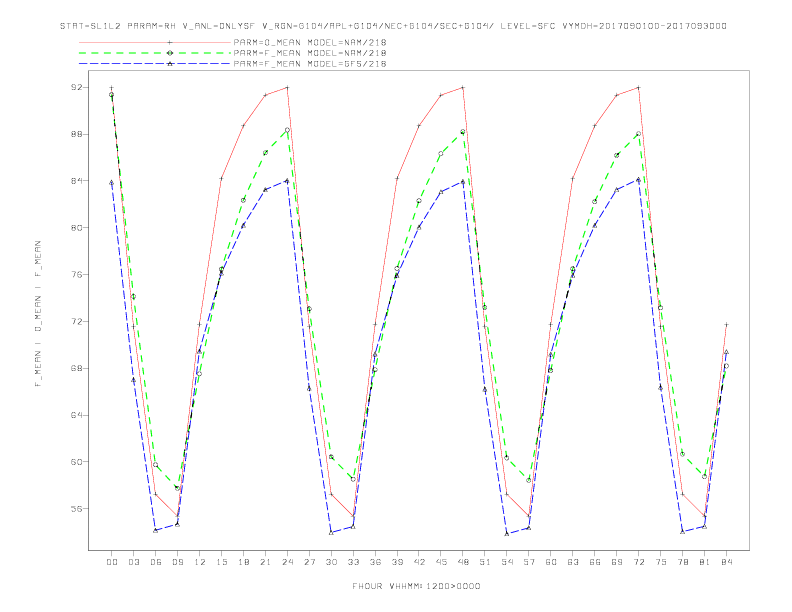Image resolution: width=792 pixels, height=612 pixels.
Task: Click y-axis tick label 84
Action: tap(76, 181)
